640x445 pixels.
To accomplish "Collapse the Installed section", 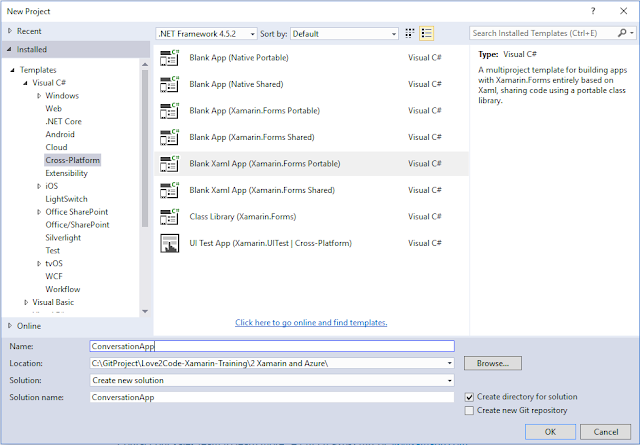I will coord(9,49).
